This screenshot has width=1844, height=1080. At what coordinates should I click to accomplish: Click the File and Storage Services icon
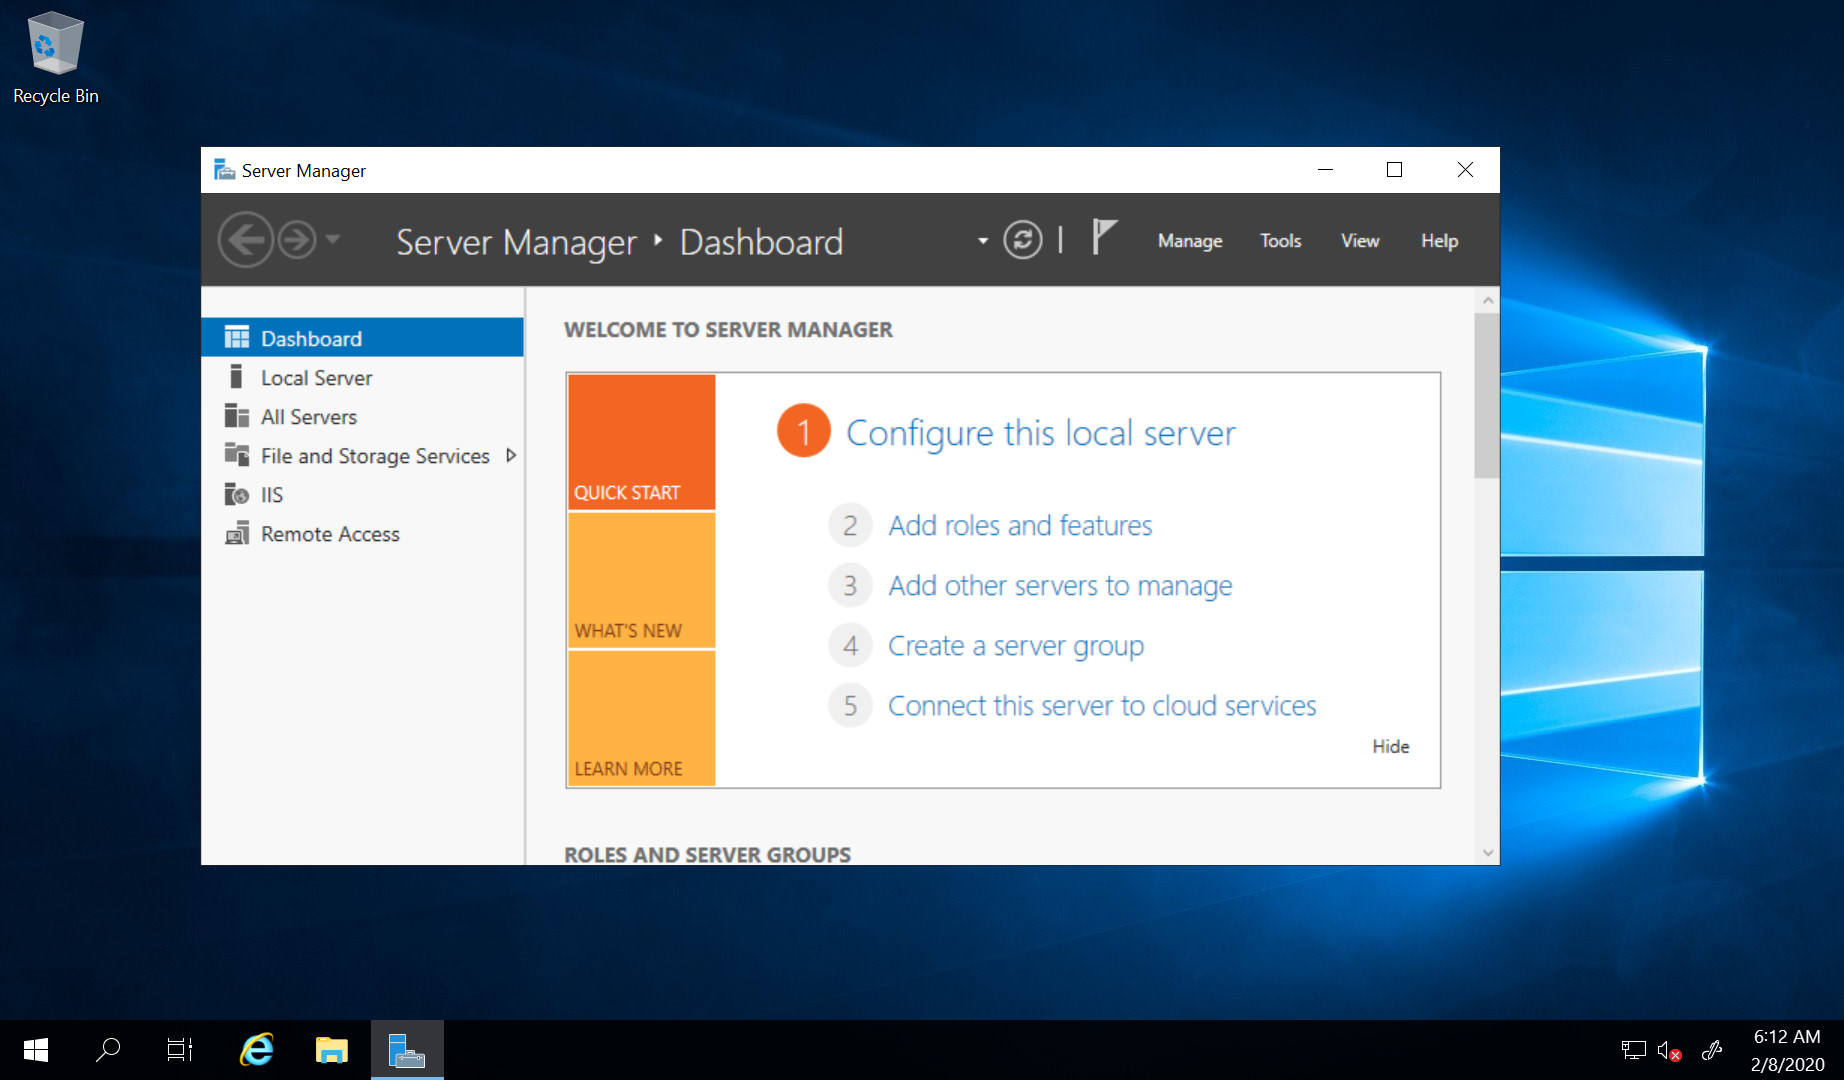tap(237, 454)
